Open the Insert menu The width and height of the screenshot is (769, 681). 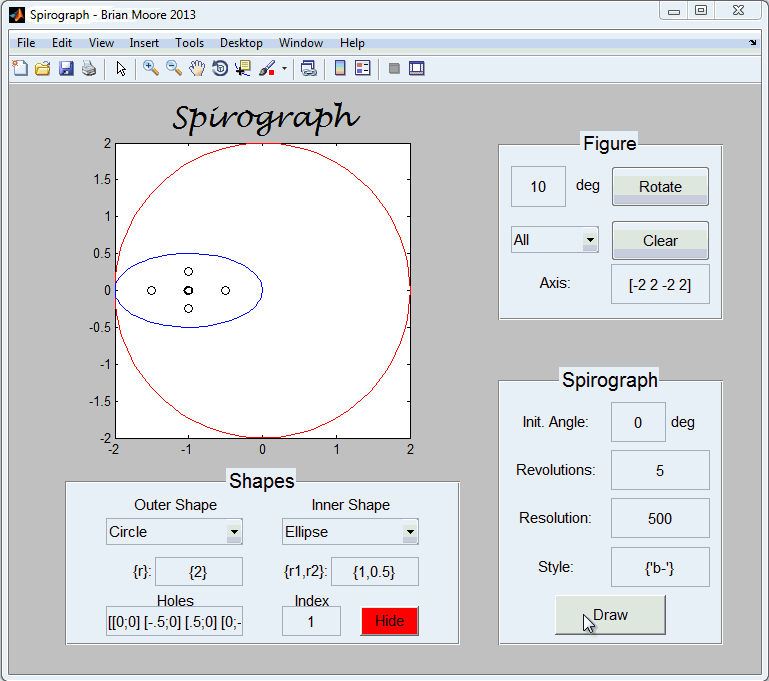click(144, 43)
